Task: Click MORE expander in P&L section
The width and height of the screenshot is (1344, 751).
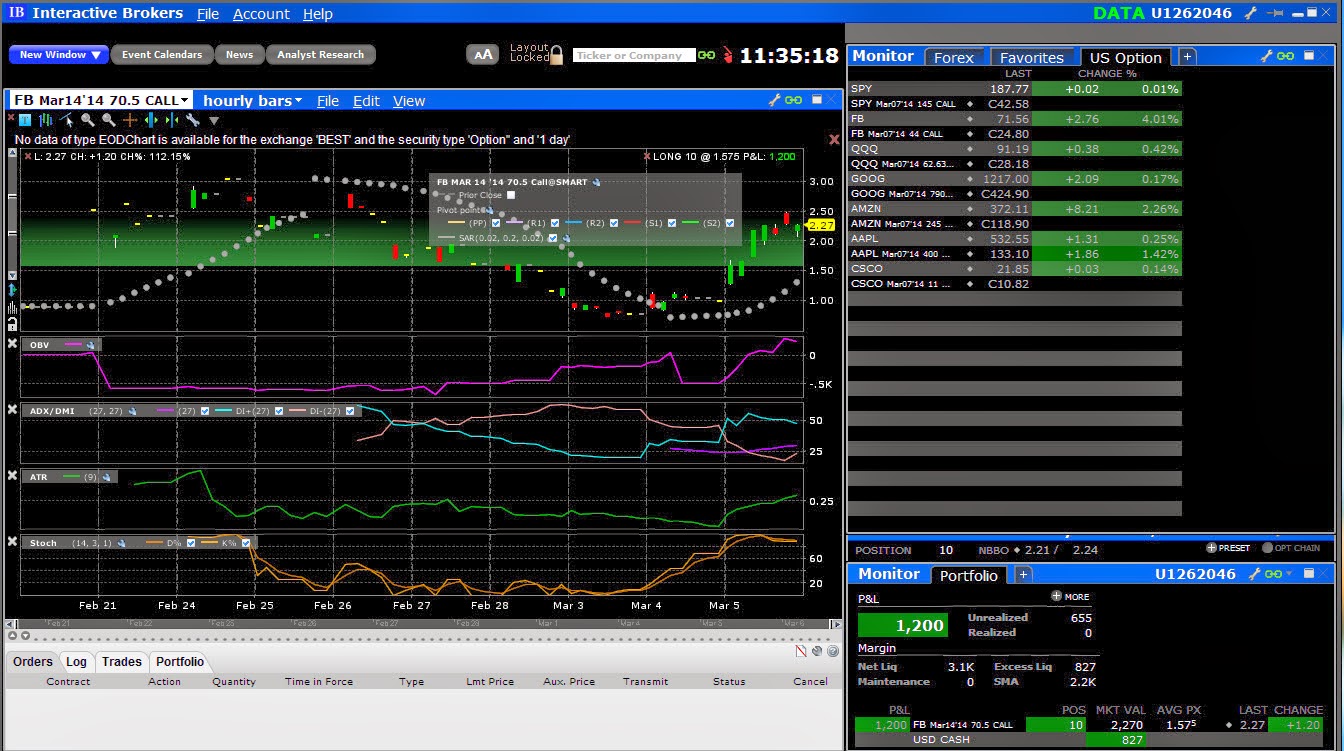Action: coord(1070,597)
